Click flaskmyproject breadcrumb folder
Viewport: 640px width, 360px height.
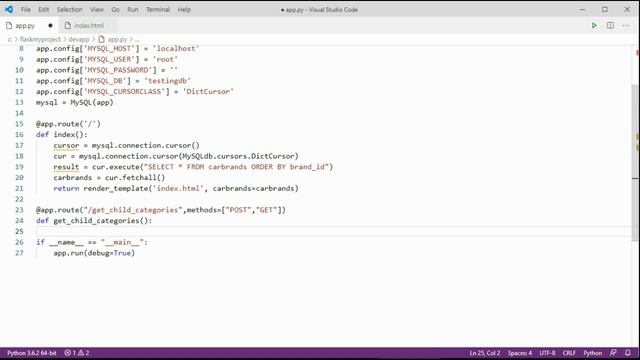tap(40, 39)
